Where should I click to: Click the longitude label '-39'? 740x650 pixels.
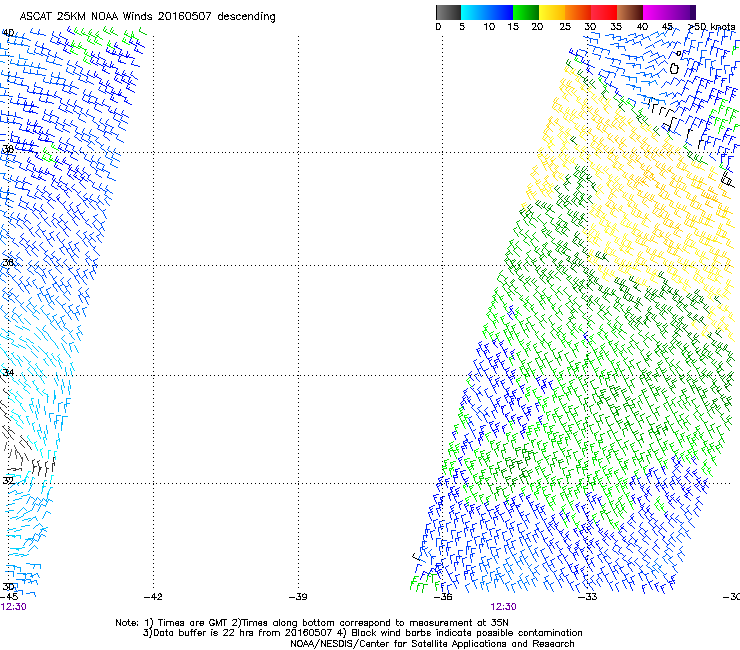pyautogui.click(x=298, y=597)
